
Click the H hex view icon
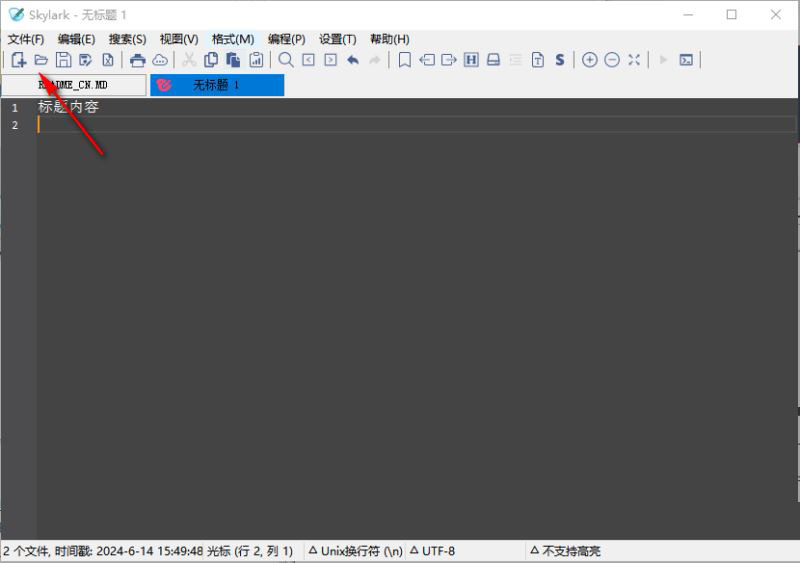click(x=471, y=60)
